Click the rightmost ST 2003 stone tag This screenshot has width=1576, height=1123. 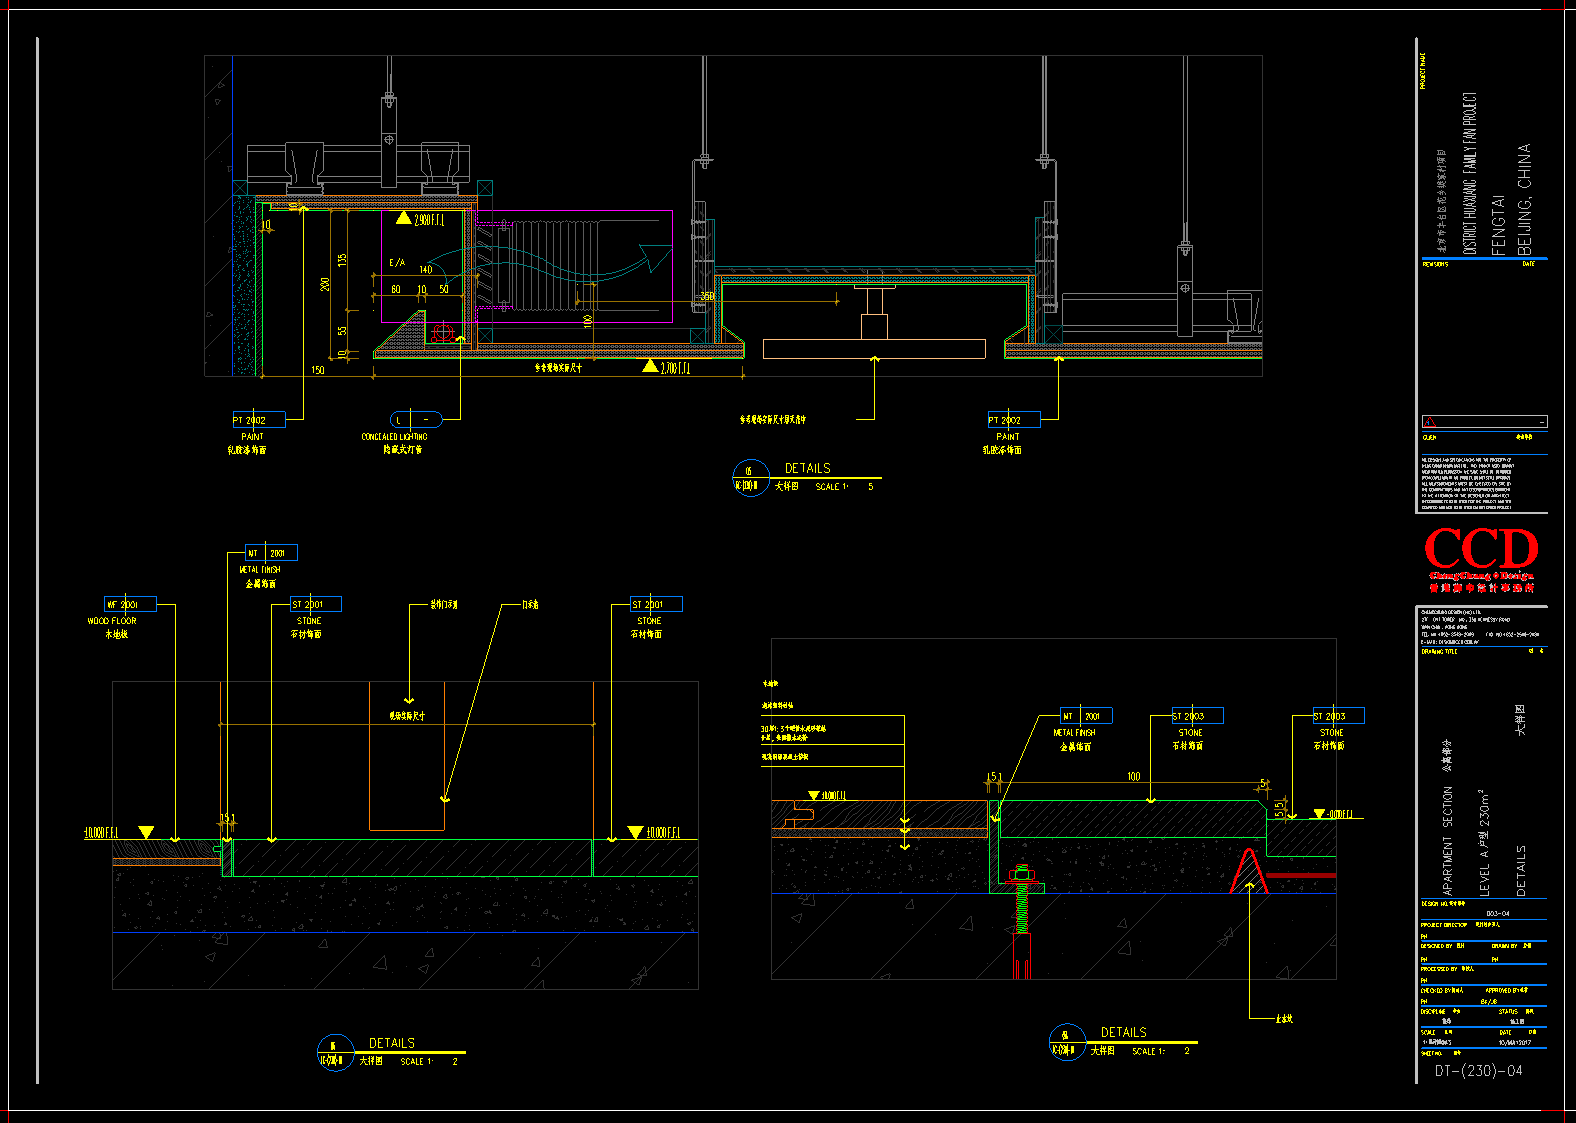point(1338,716)
